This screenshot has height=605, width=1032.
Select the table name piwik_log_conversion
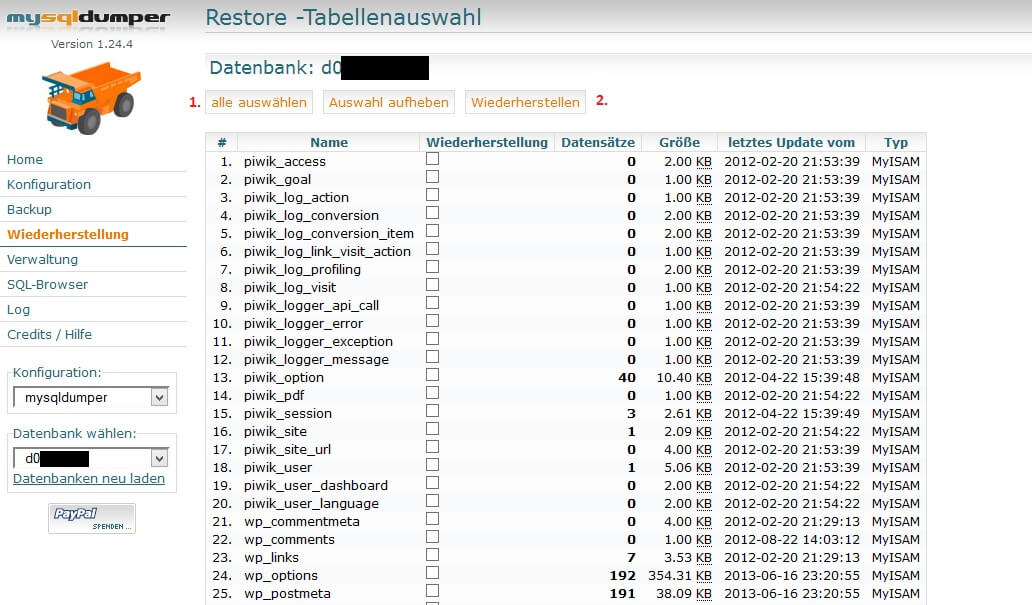coord(311,215)
